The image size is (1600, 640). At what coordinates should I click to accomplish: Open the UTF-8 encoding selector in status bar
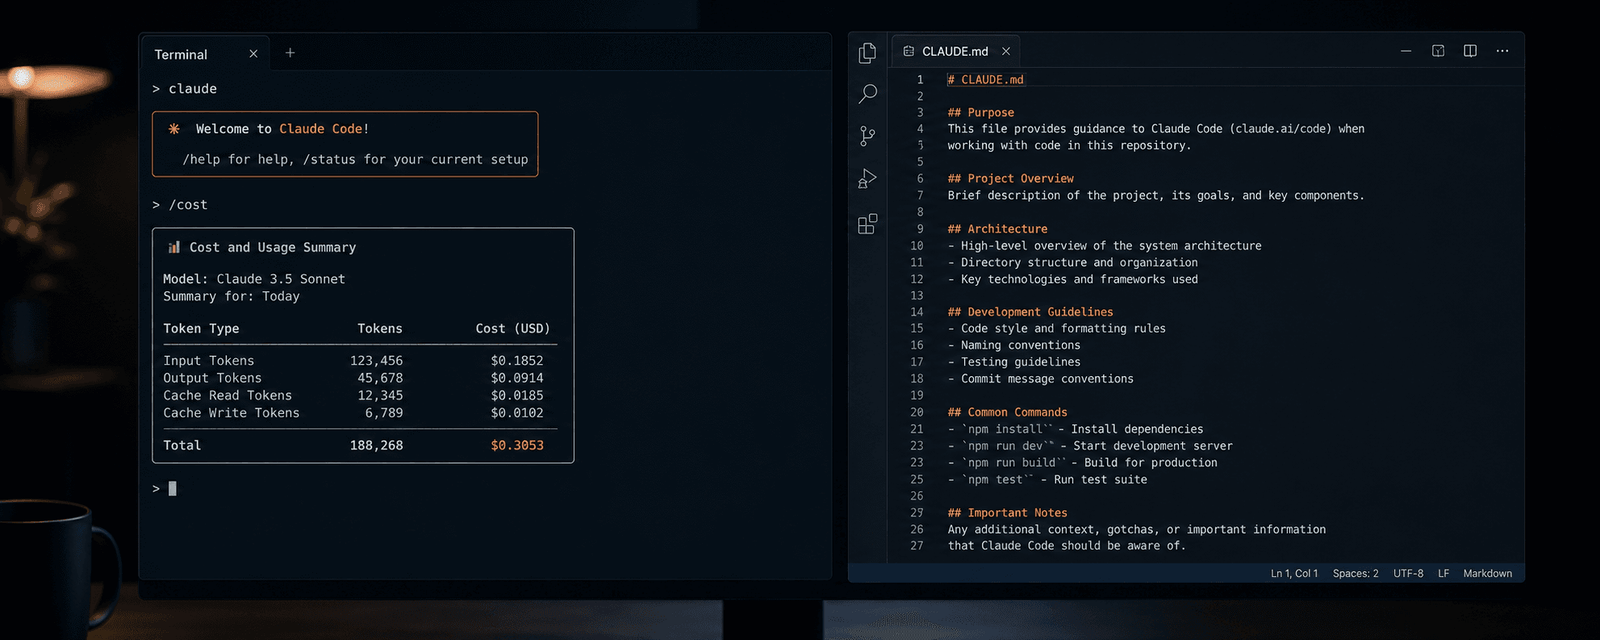1408,573
